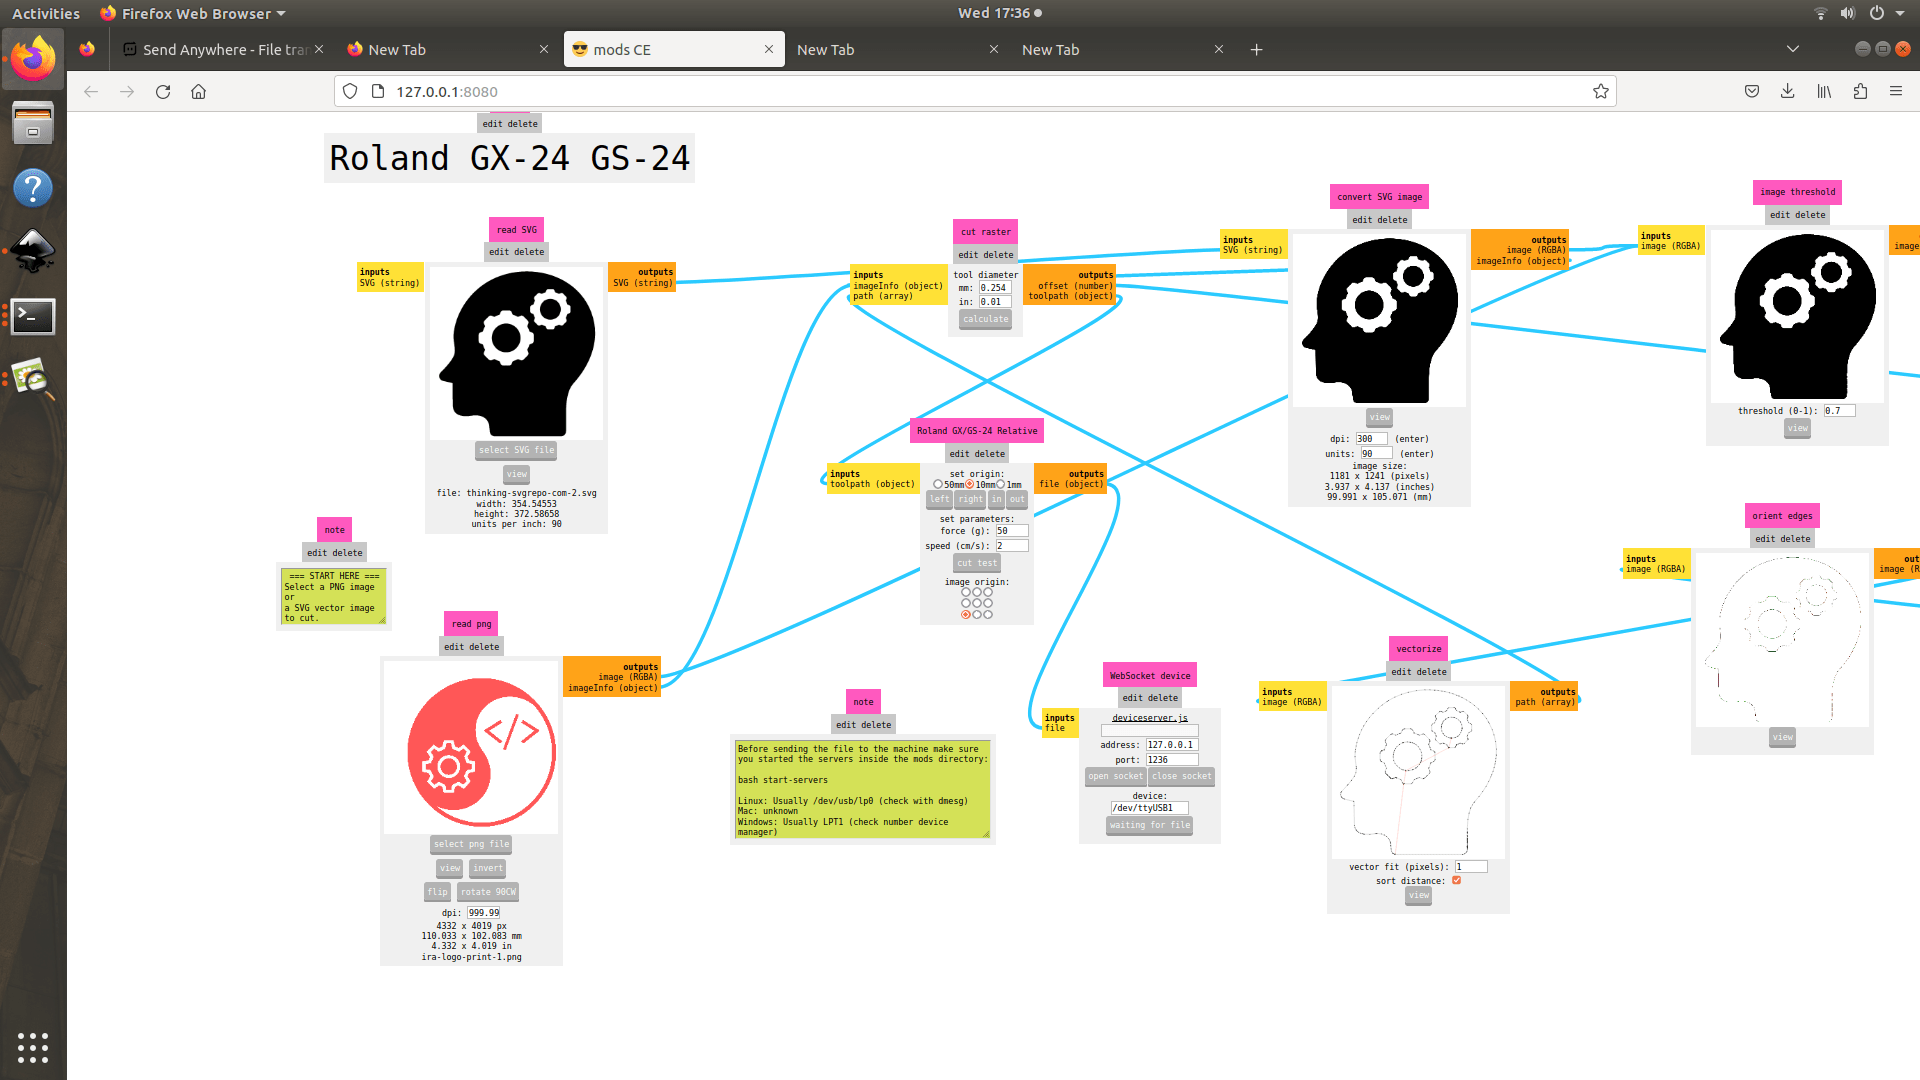
Task: Click the read SVG head preview image
Action: point(516,353)
